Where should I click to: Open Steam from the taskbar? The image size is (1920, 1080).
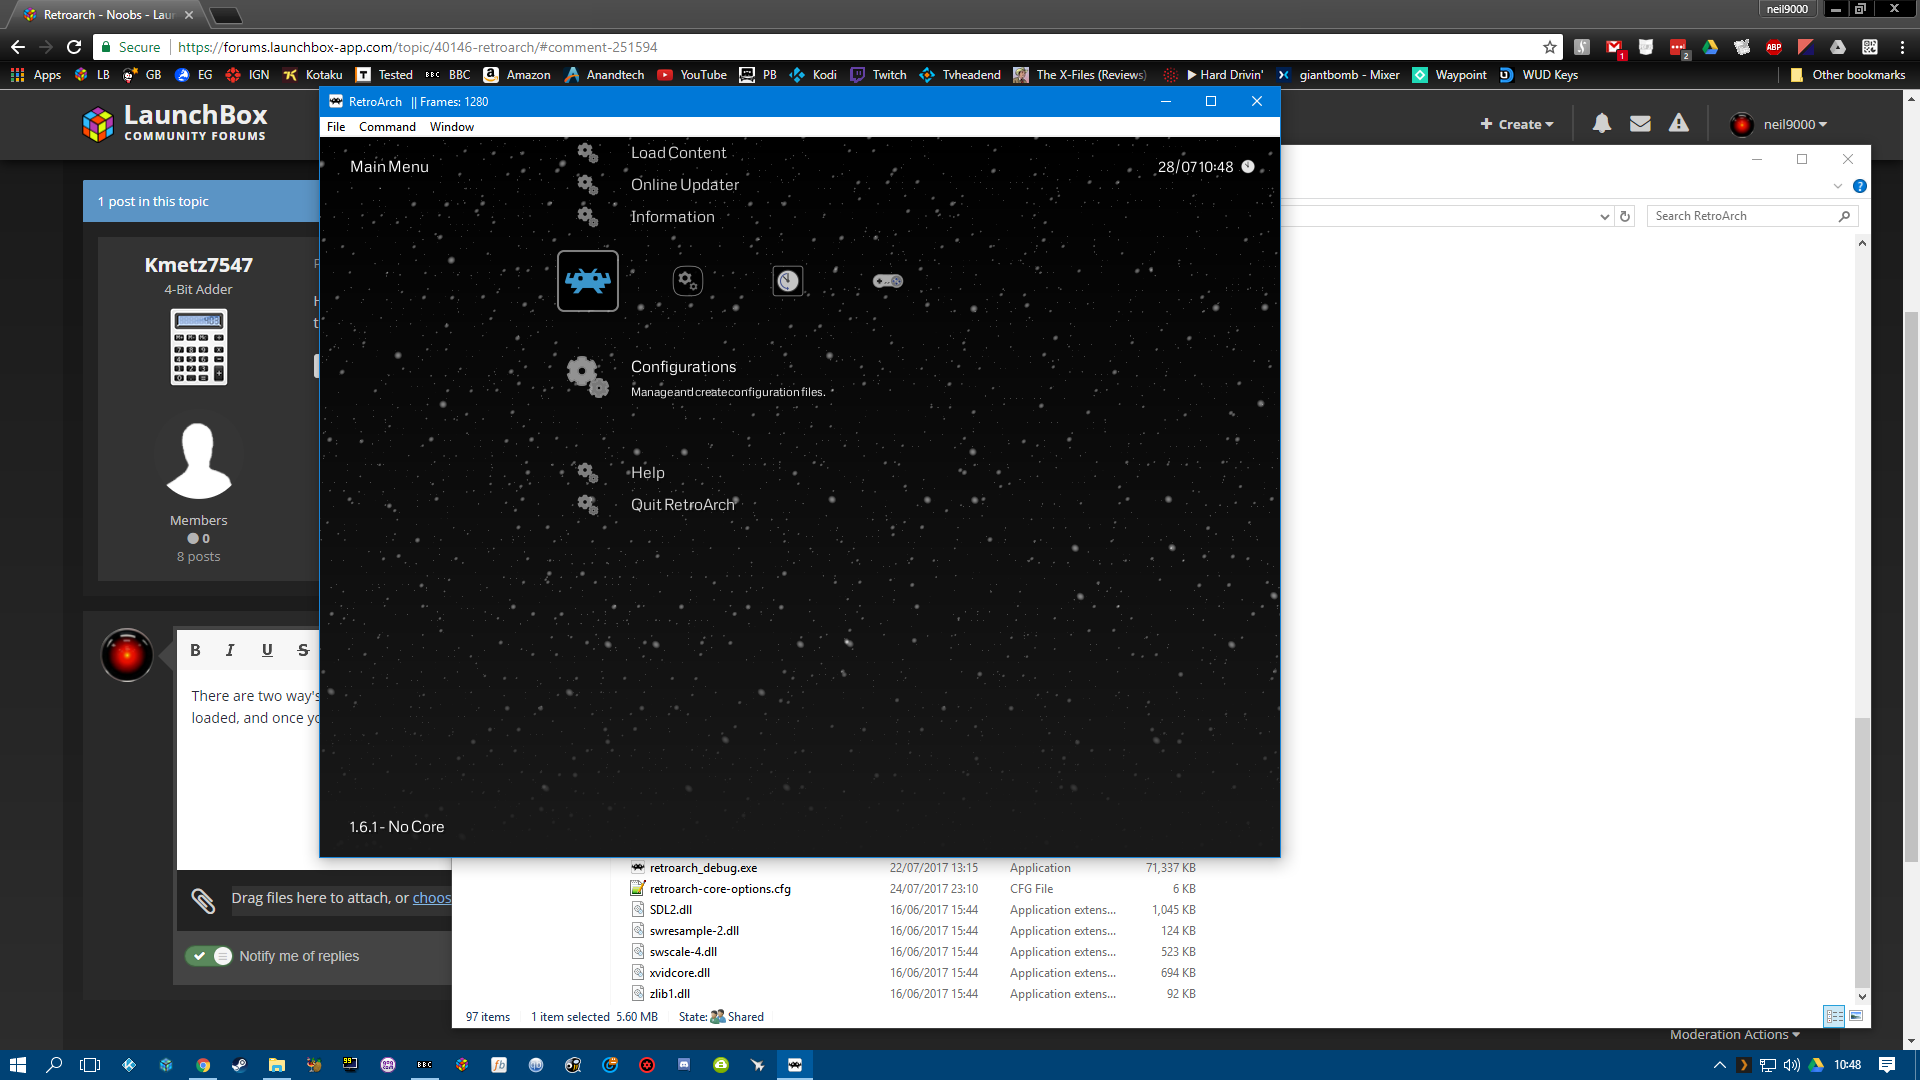(239, 1065)
